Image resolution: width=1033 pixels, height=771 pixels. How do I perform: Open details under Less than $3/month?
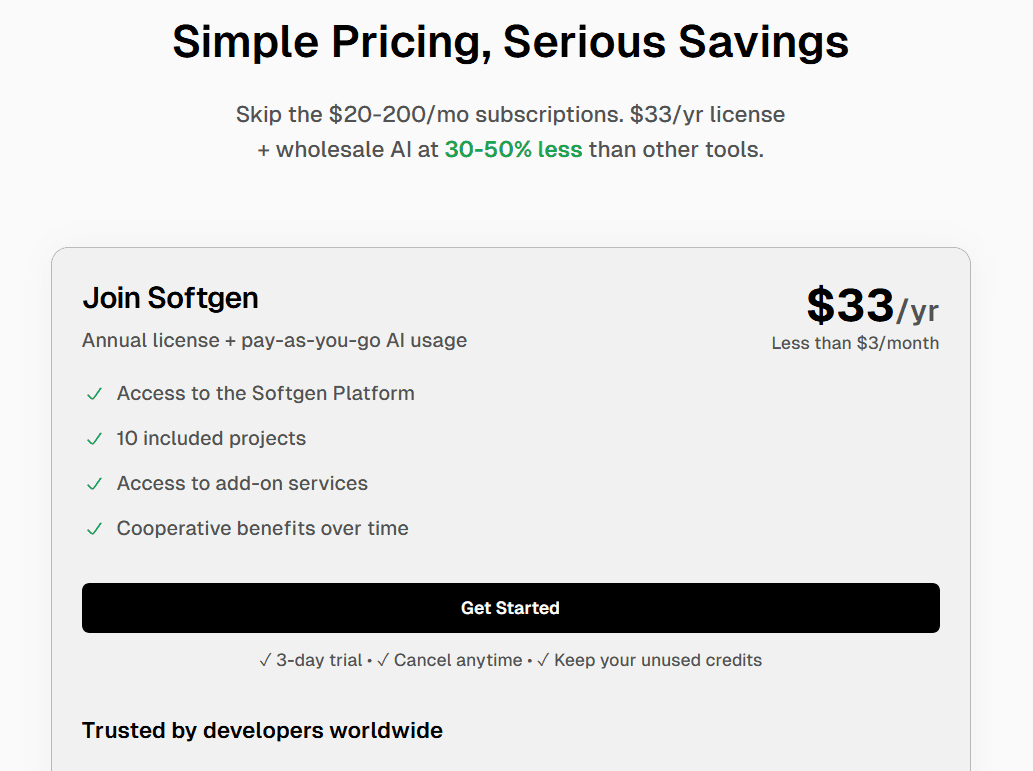pos(854,342)
